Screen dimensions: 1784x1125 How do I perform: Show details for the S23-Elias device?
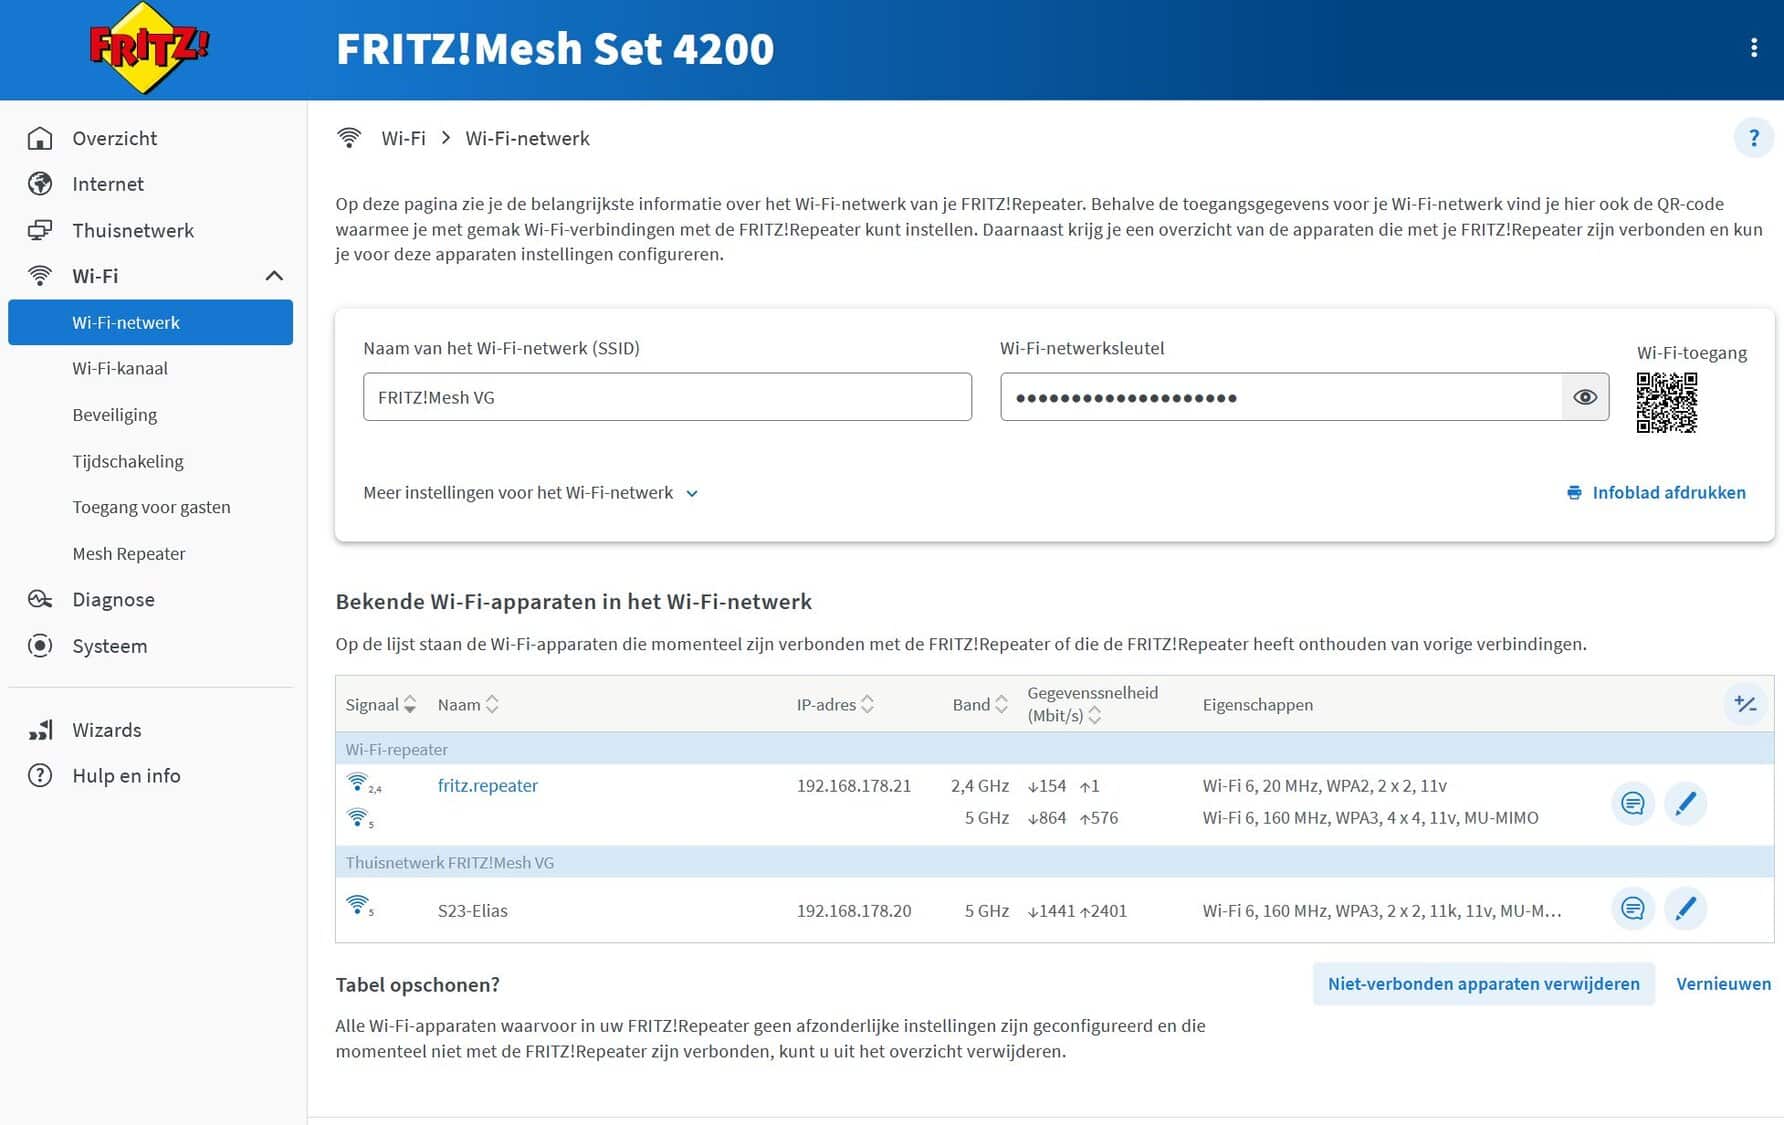pos(1632,909)
